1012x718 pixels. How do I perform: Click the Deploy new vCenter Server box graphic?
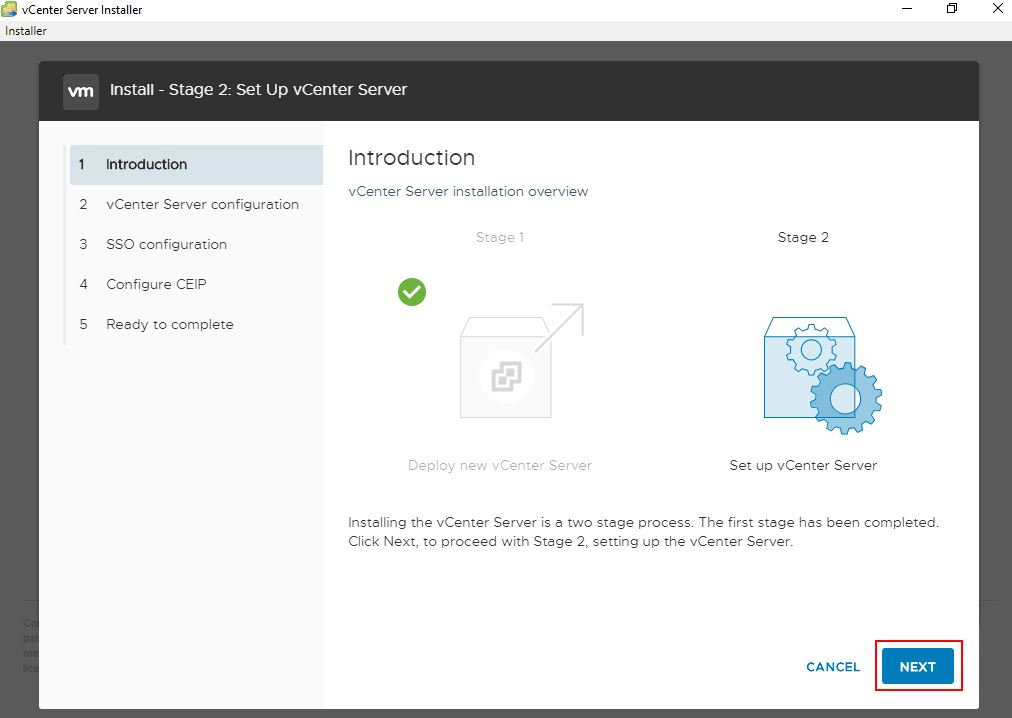click(521, 360)
